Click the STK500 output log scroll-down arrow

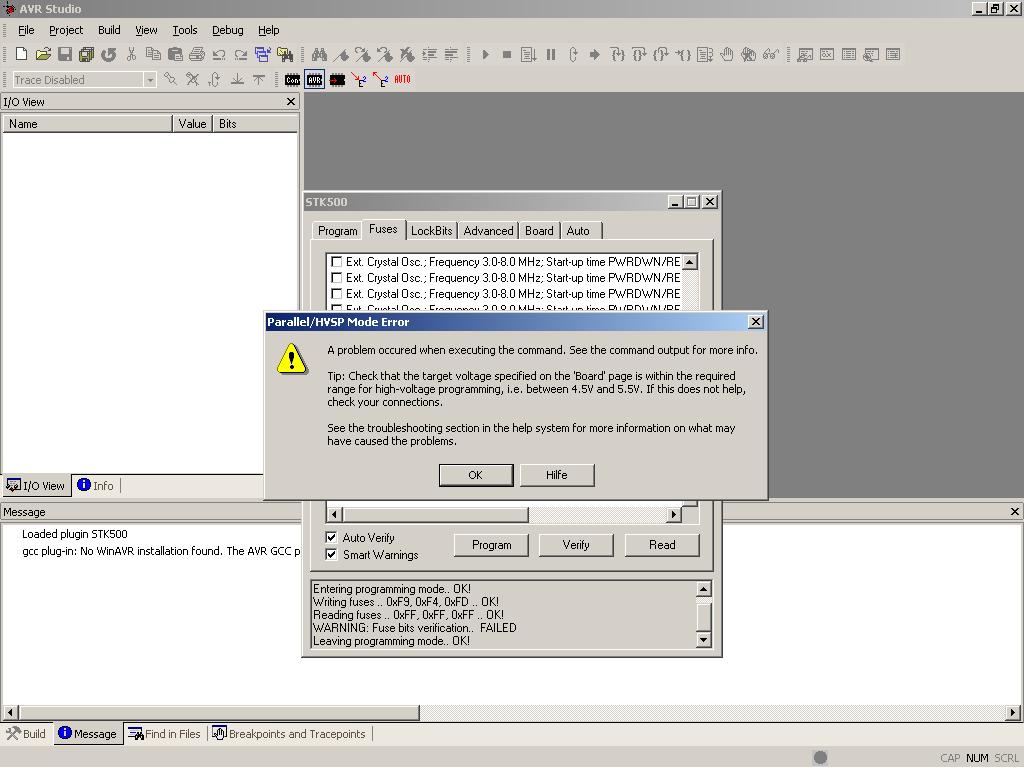coord(703,640)
